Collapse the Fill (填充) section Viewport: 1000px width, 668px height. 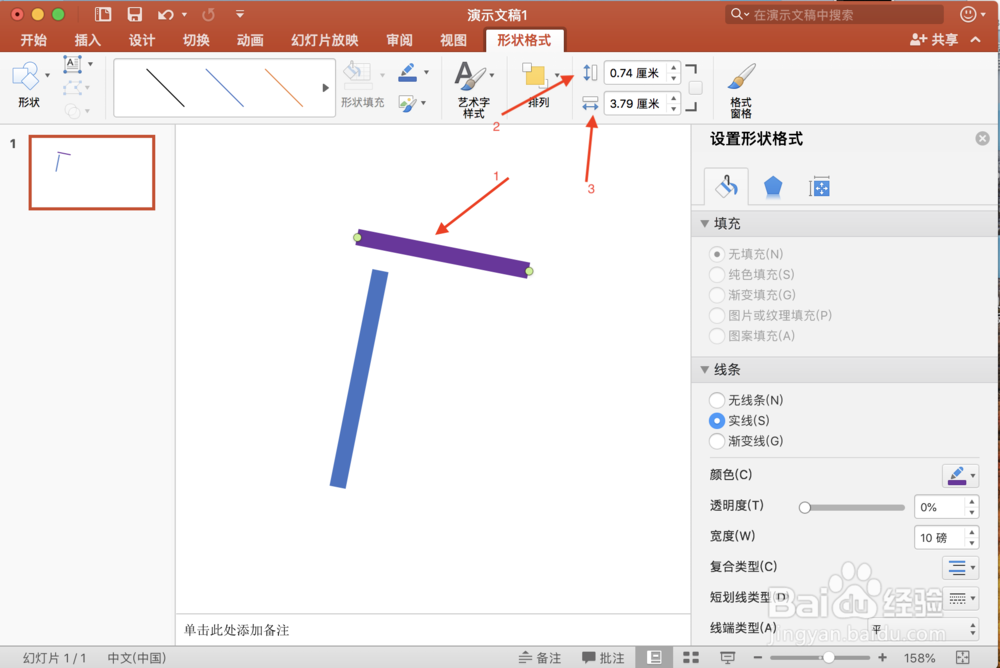705,223
